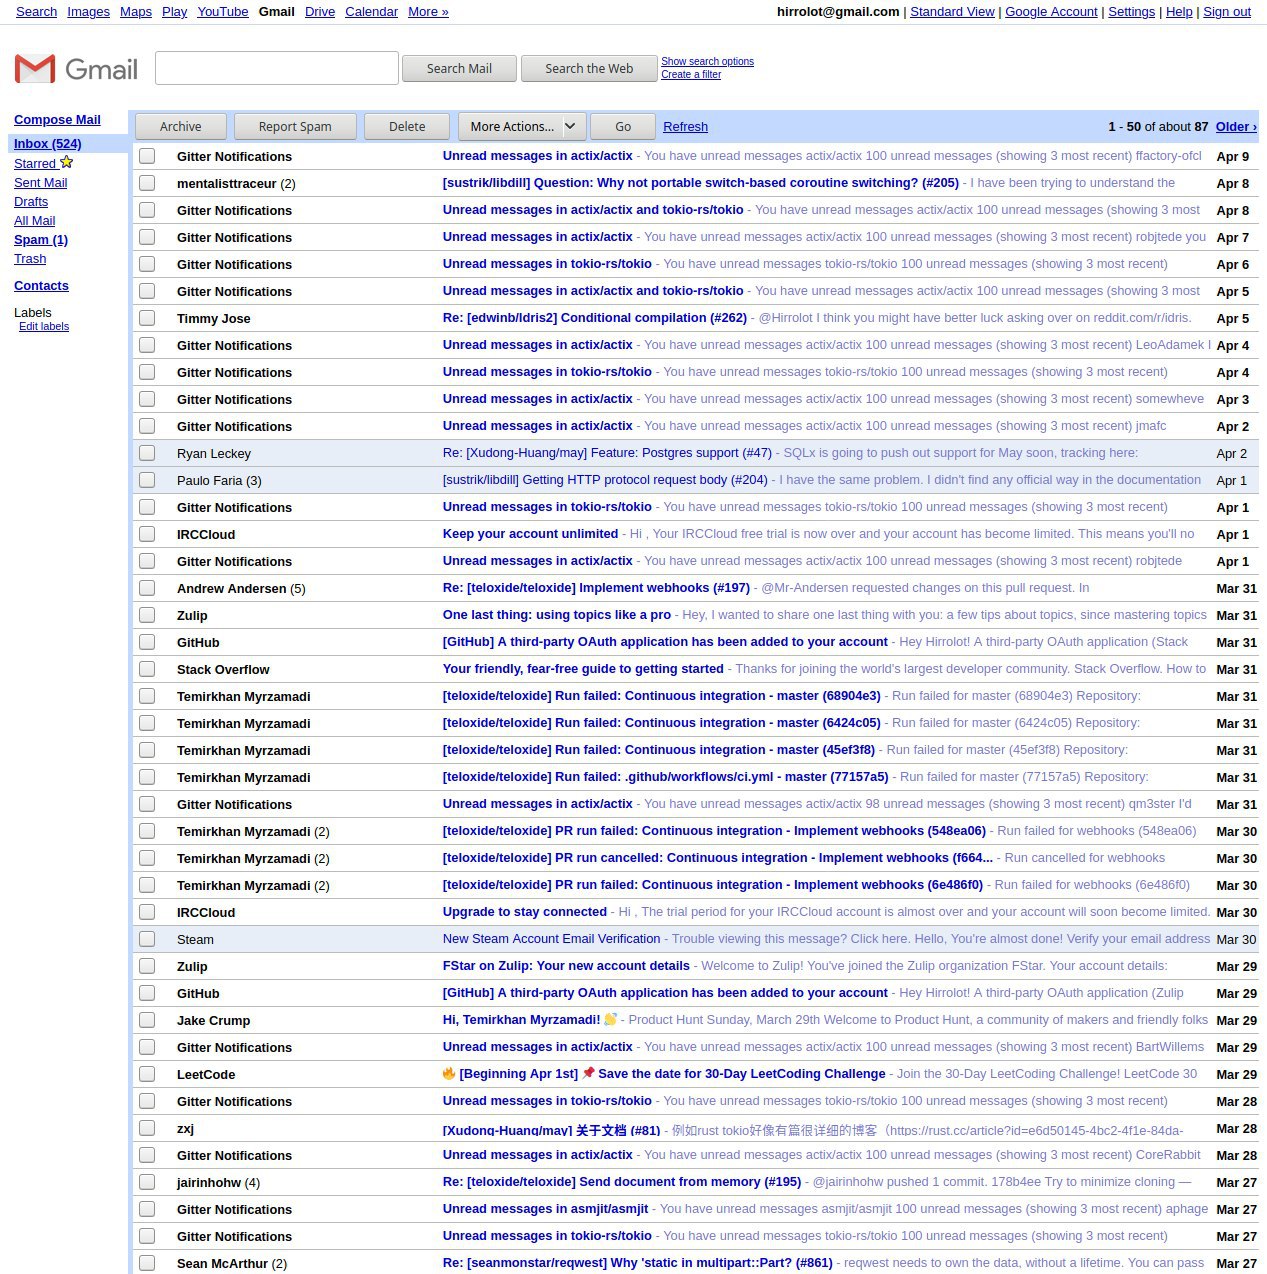Screen dimensions: 1267x1274
Task: Open 'Upgrade to stay connected' email
Action: click(525, 912)
